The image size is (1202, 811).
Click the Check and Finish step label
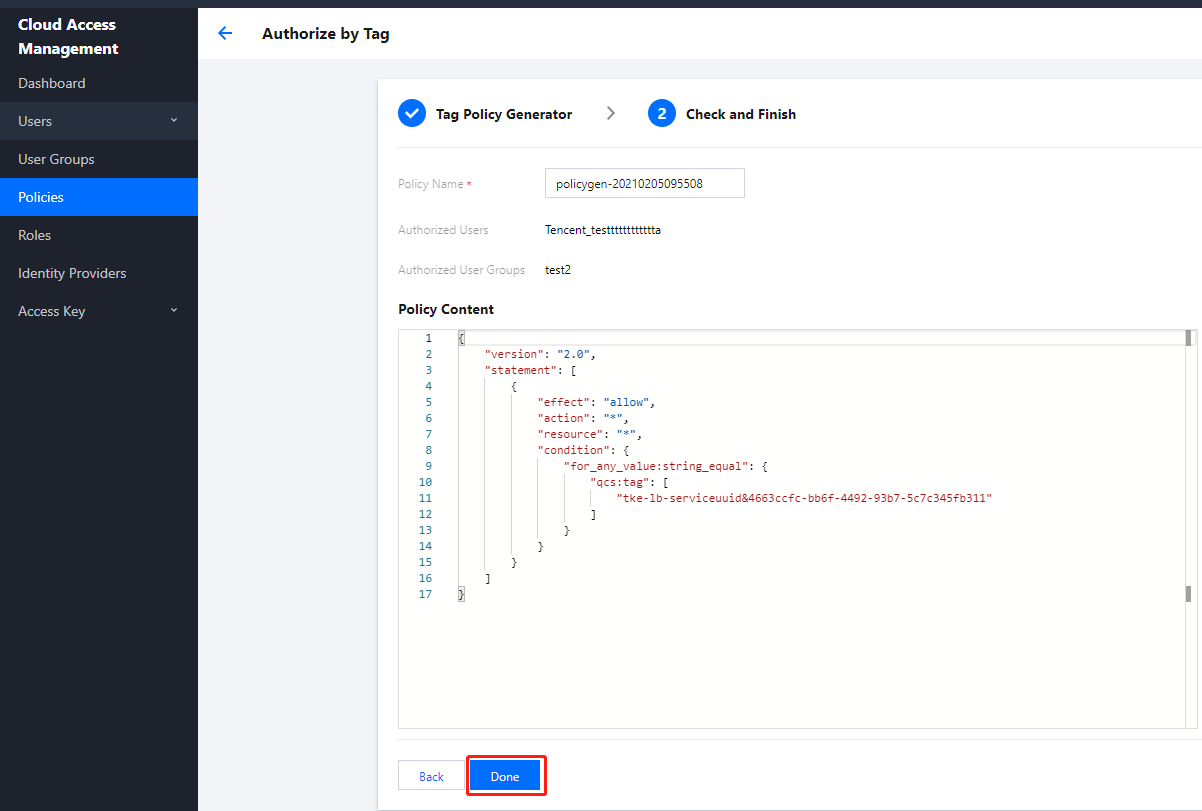pyautogui.click(x=741, y=114)
